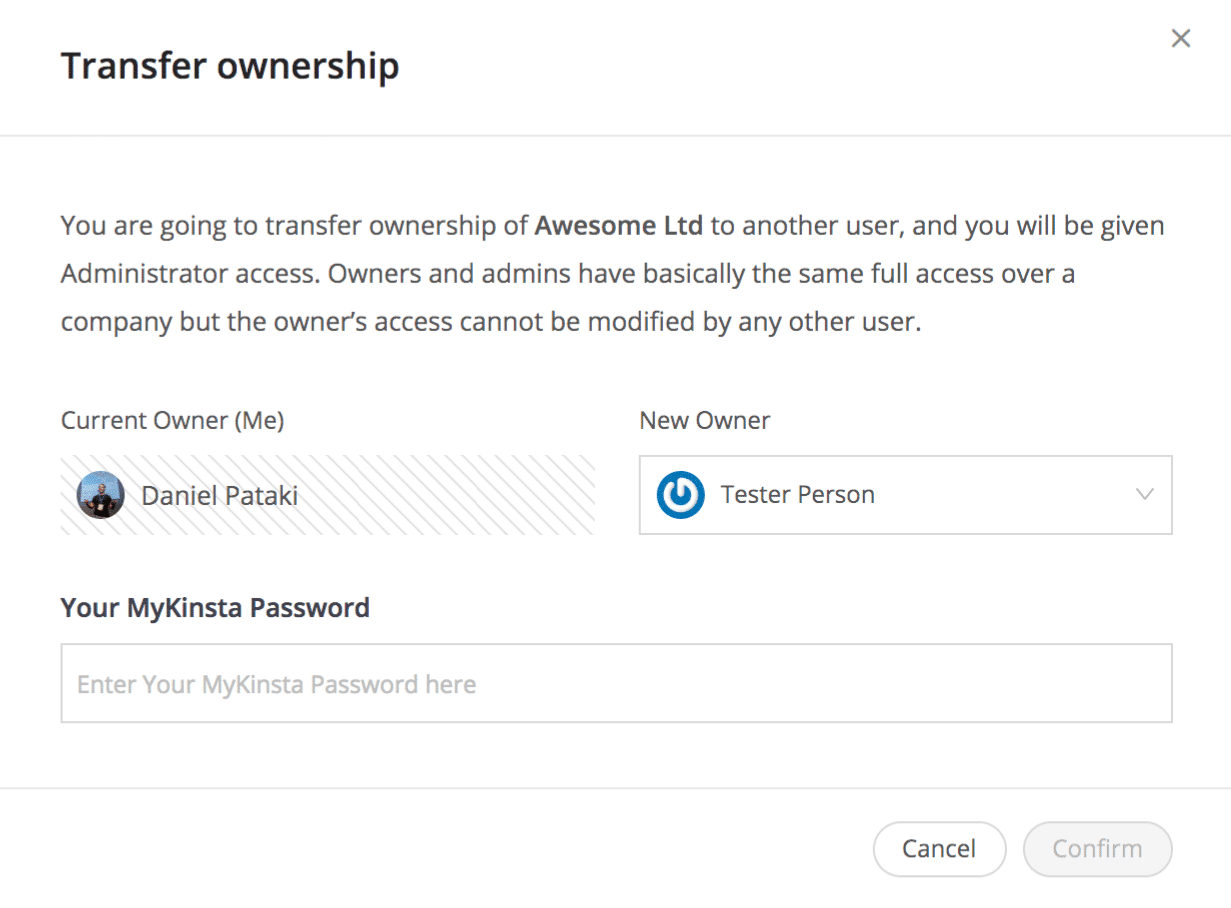The image size is (1231, 908).
Task: Close the Transfer ownership dialog
Action: point(1181,39)
